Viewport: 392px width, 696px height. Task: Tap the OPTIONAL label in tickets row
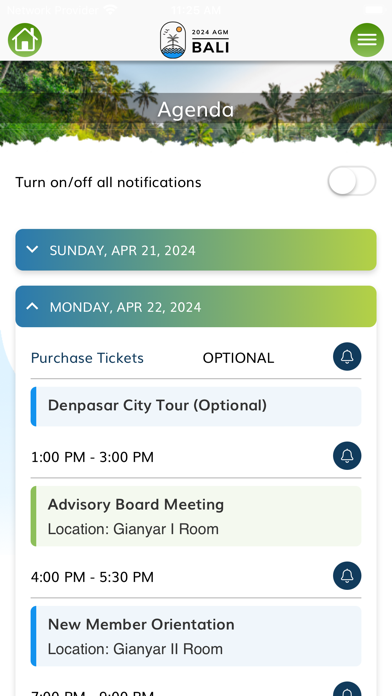pyautogui.click(x=238, y=358)
